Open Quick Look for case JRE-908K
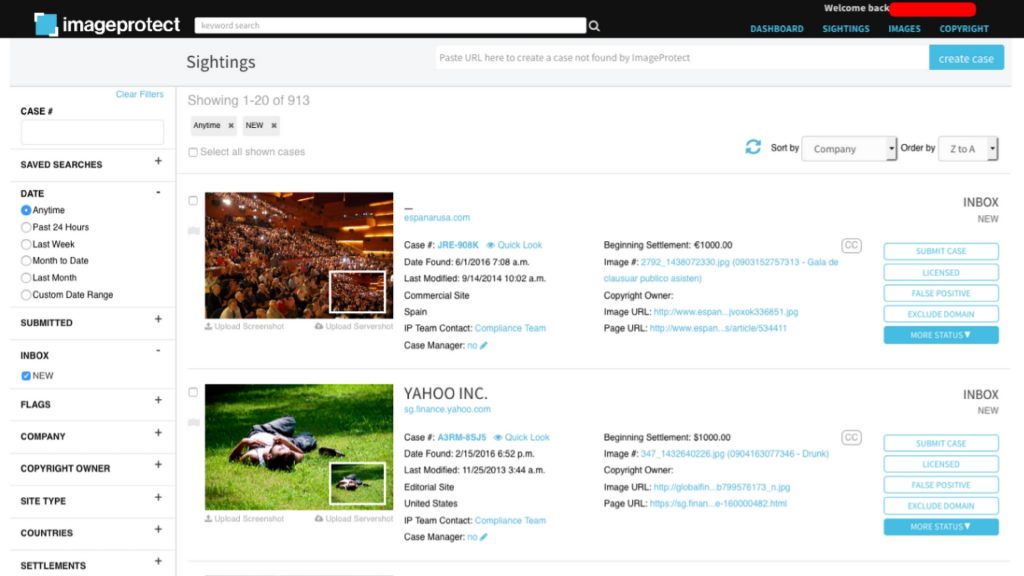The width and height of the screenshot is (1024, 576). [x=514, y=245]
